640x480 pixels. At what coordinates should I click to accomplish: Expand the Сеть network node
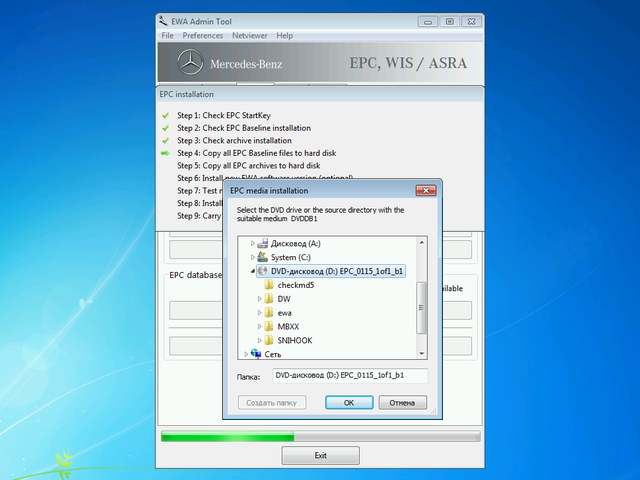tap(246, 354)
